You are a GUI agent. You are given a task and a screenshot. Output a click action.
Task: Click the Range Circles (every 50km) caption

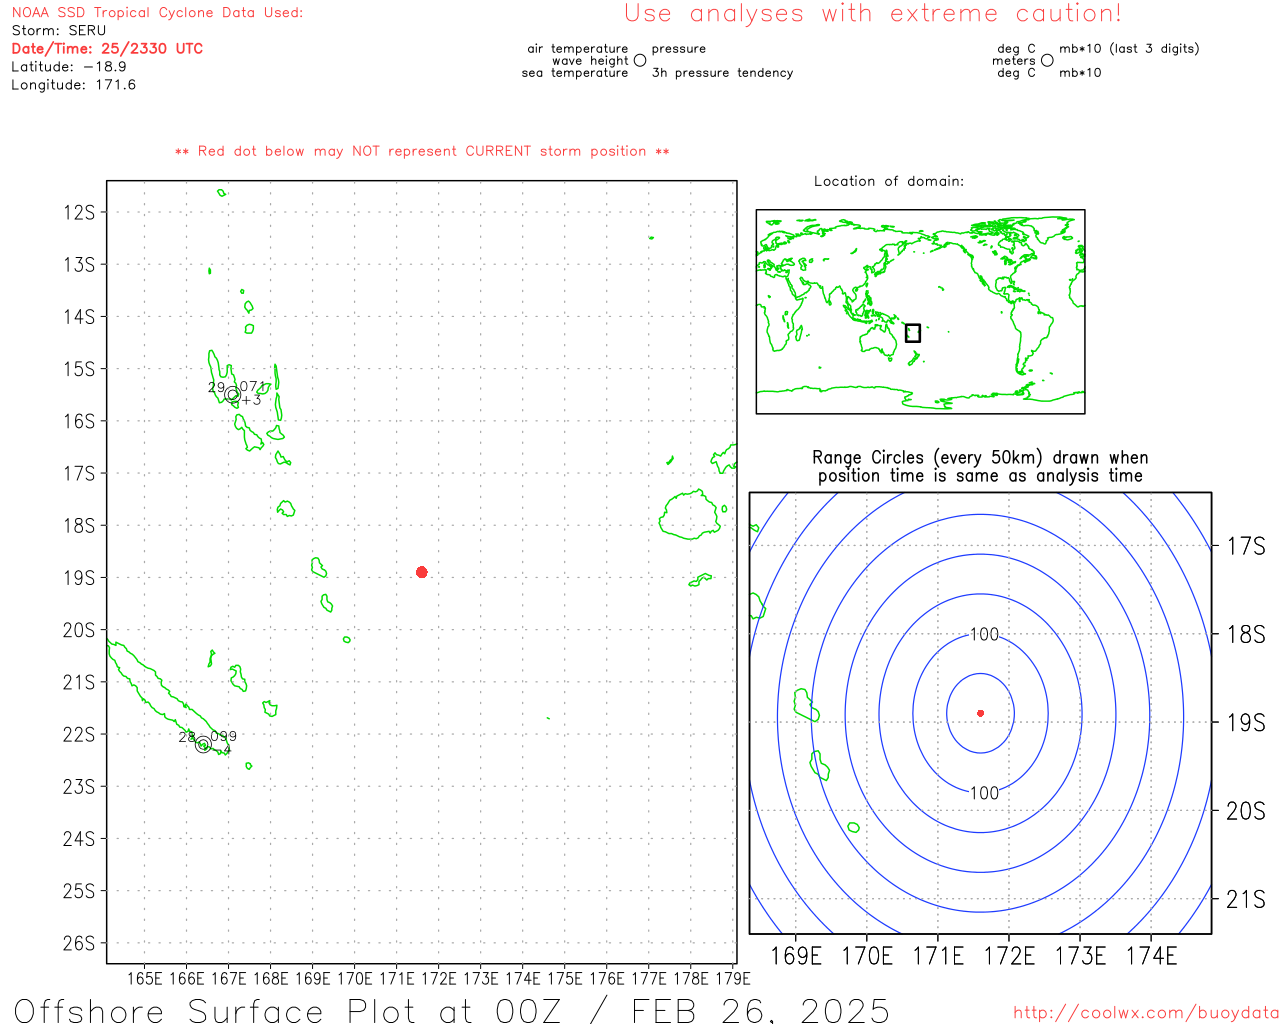(980, 458)
